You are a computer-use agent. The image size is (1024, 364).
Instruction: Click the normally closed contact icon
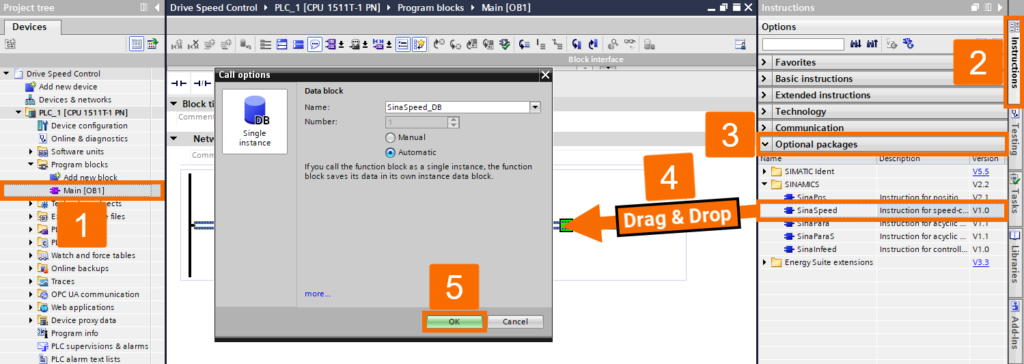201,84
